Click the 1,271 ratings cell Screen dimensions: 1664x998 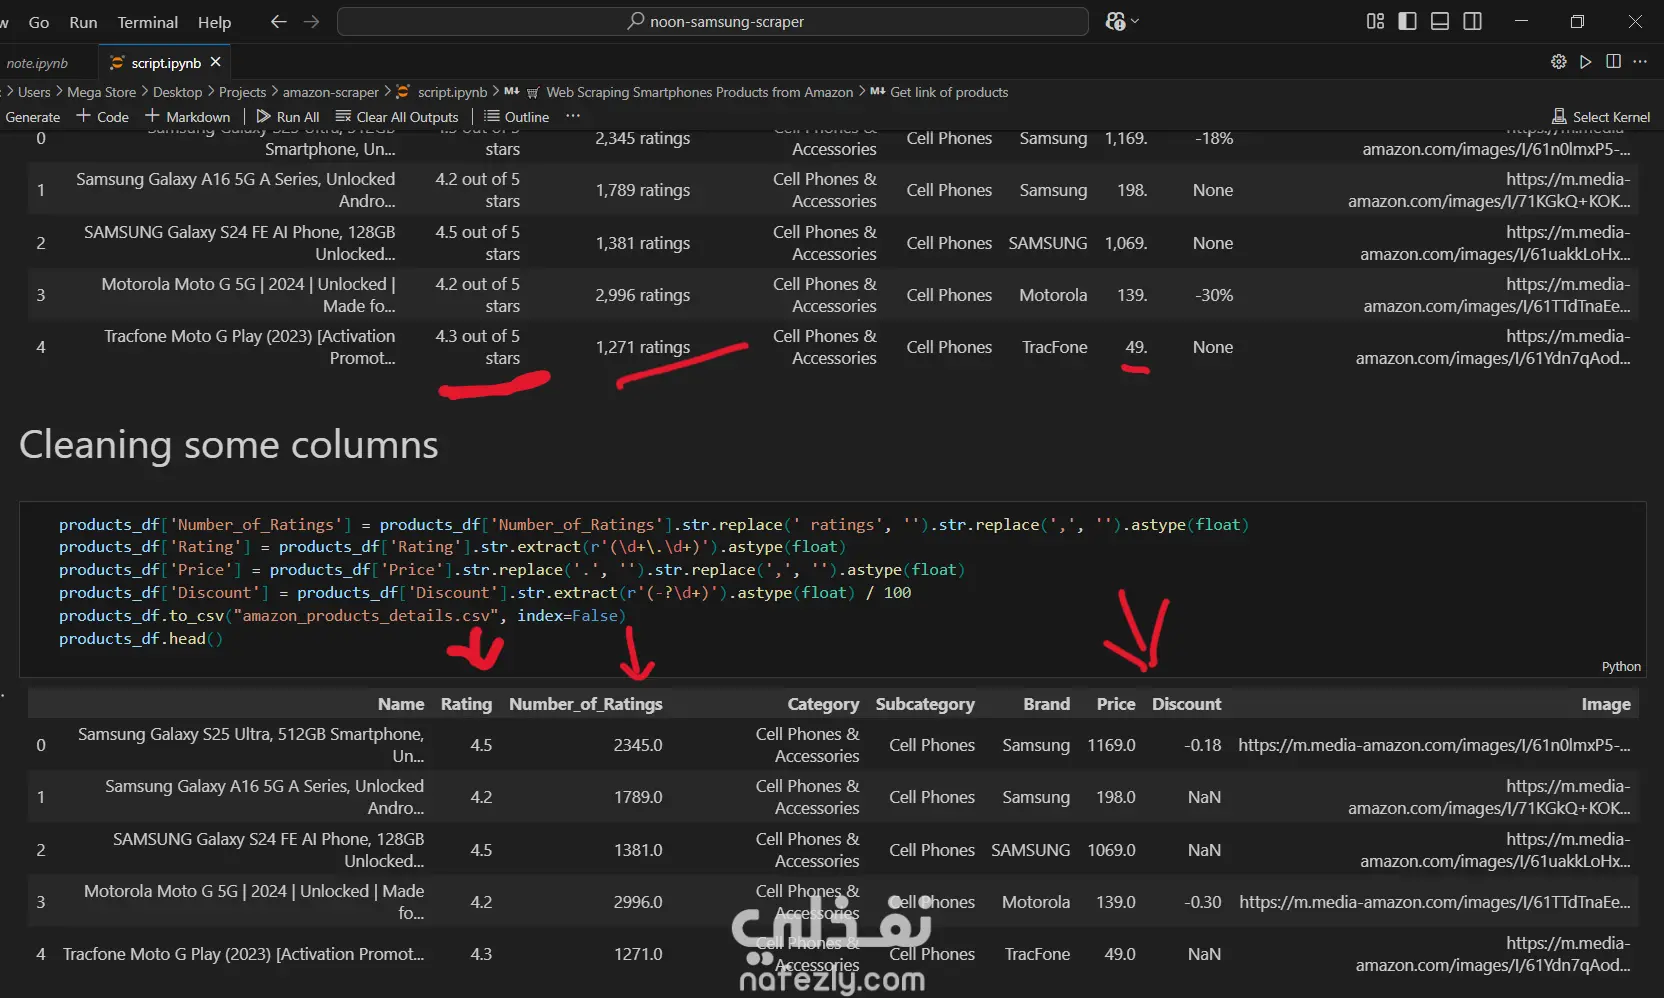tap(643, 347)
